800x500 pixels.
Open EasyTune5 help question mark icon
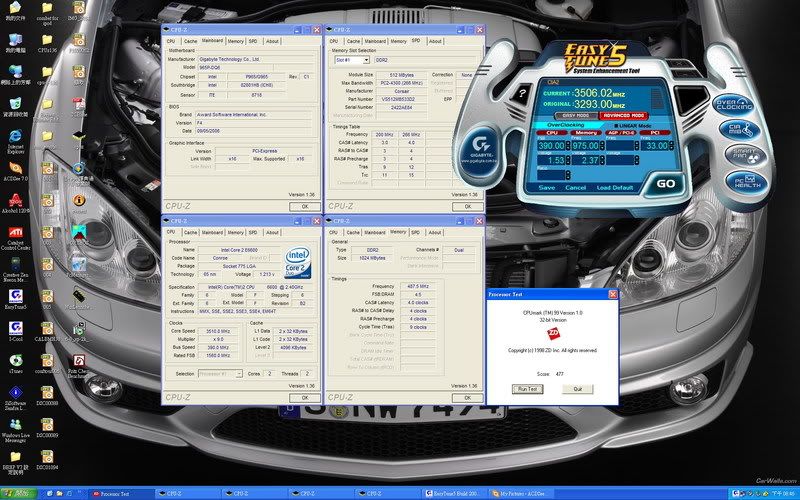pos(521,94)
